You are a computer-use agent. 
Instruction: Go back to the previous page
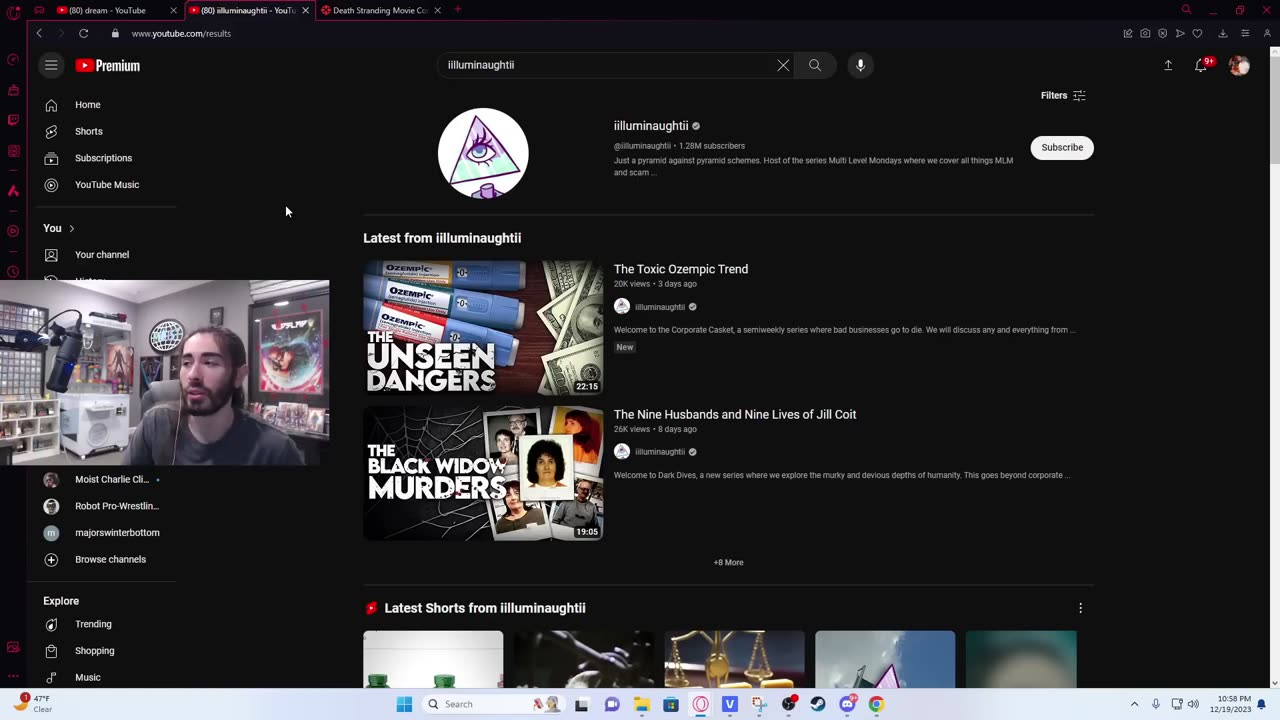tap(39, 33)
